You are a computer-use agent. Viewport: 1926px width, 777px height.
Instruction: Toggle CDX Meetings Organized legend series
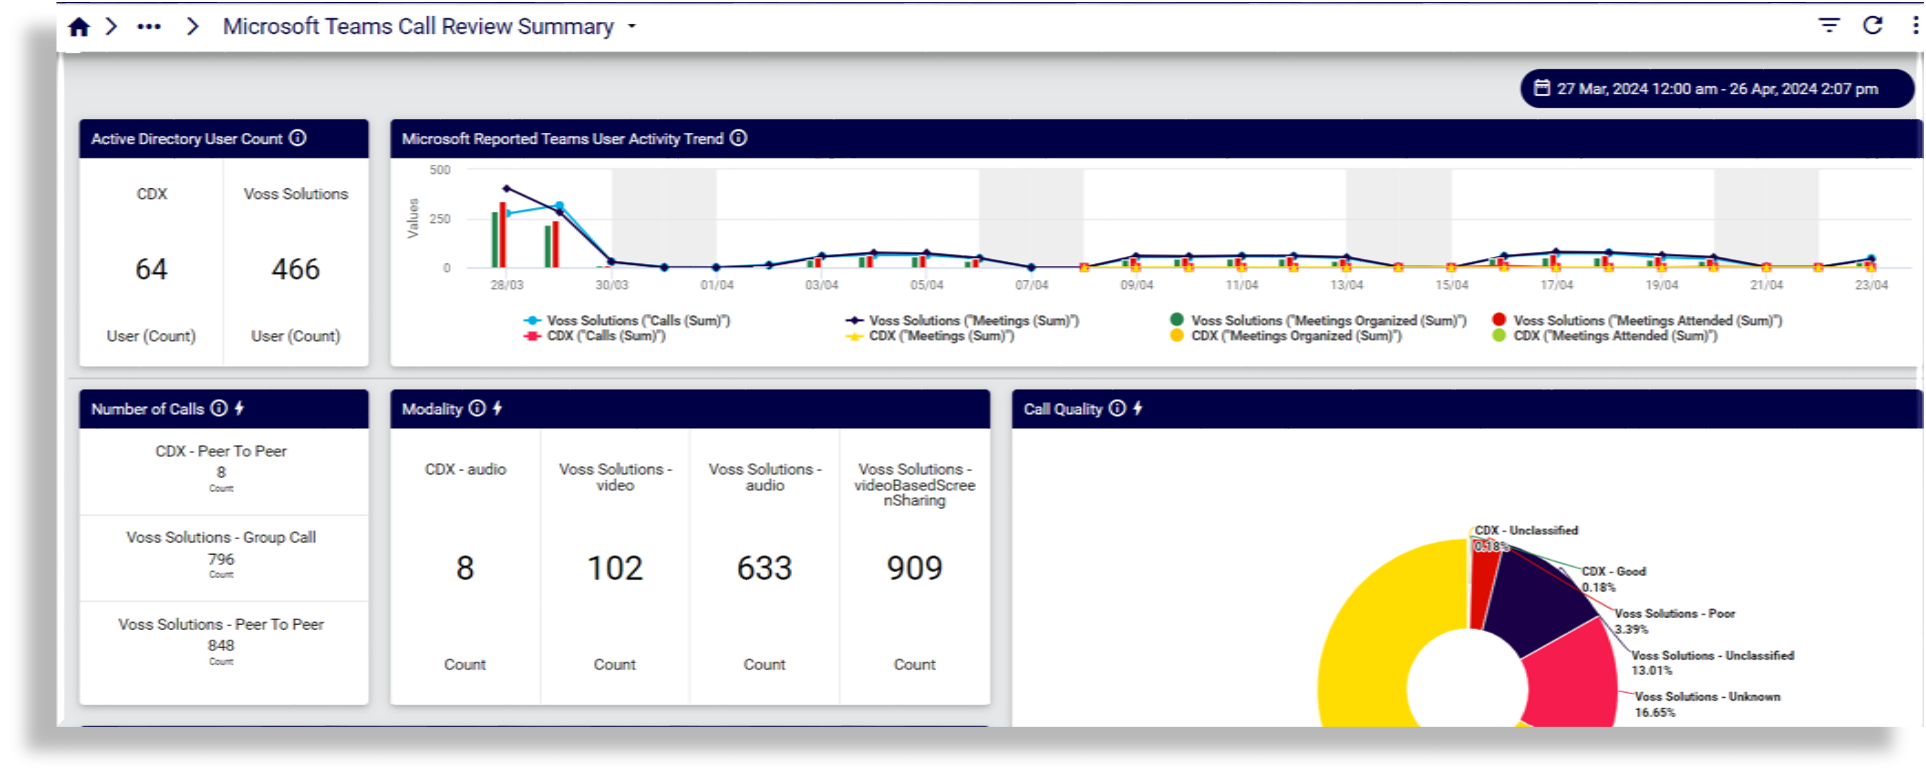[x=1286, y=336]
